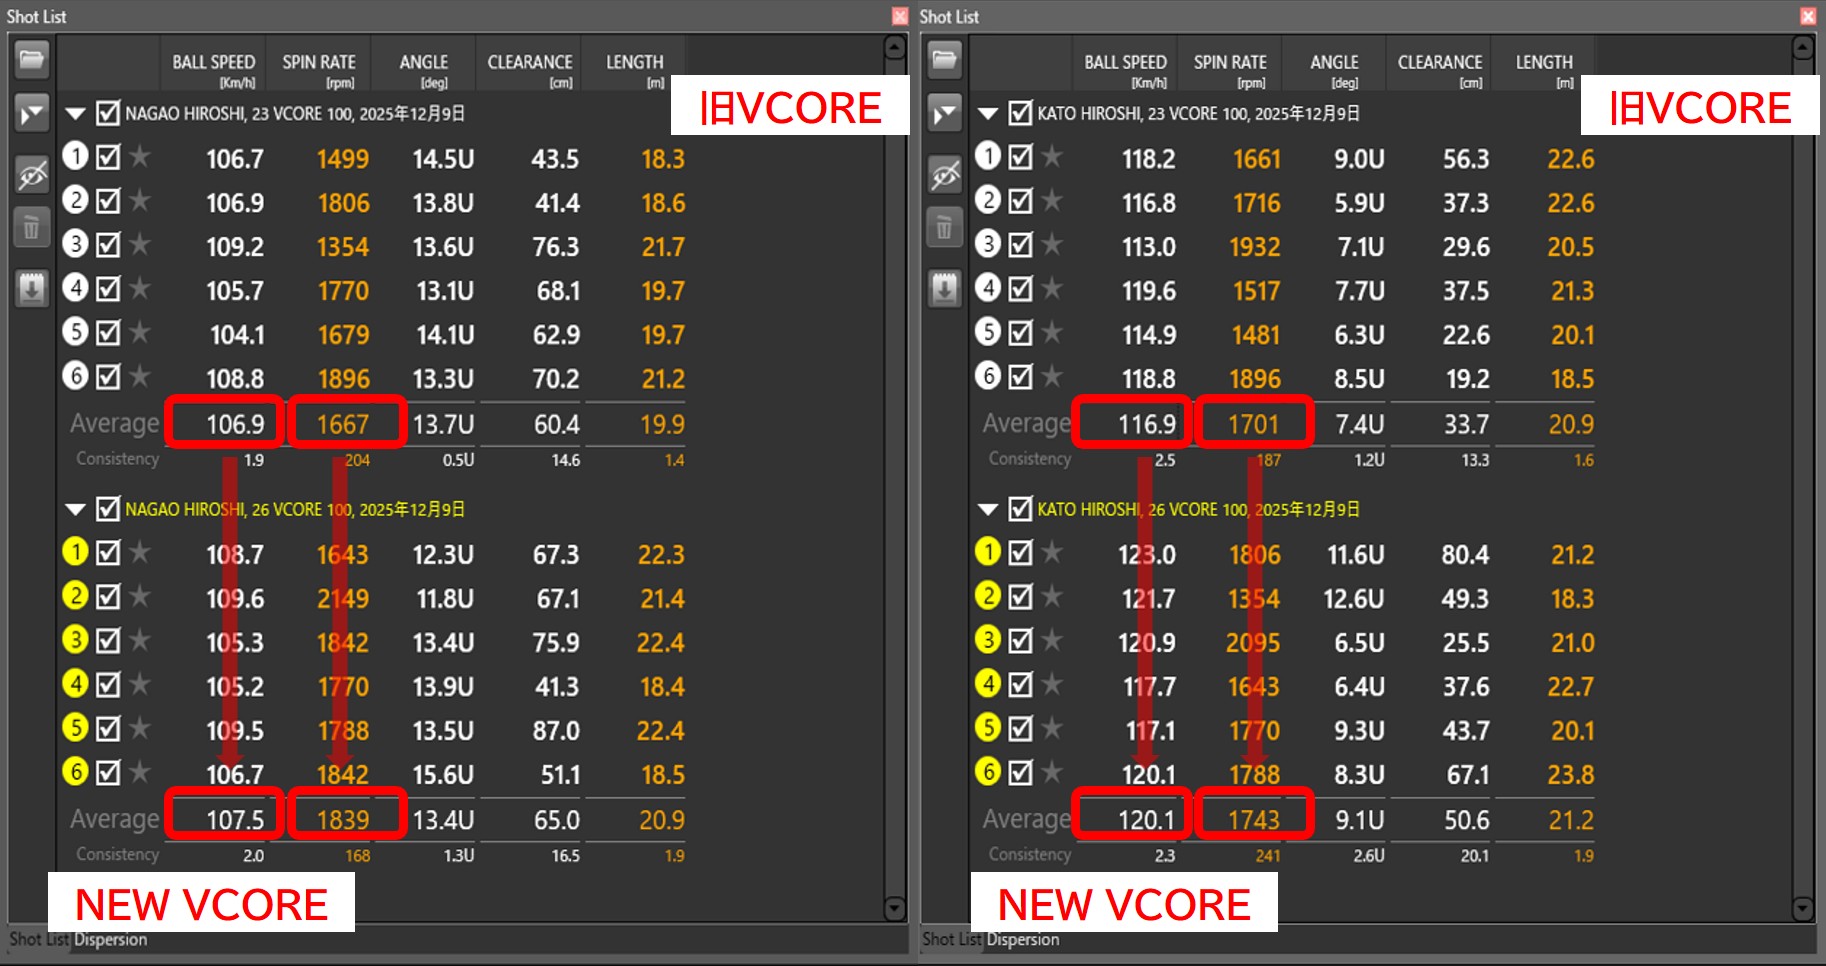Collapse the NAGAO HIROSHI 26 VCORE 100 group

coord(75,510)
